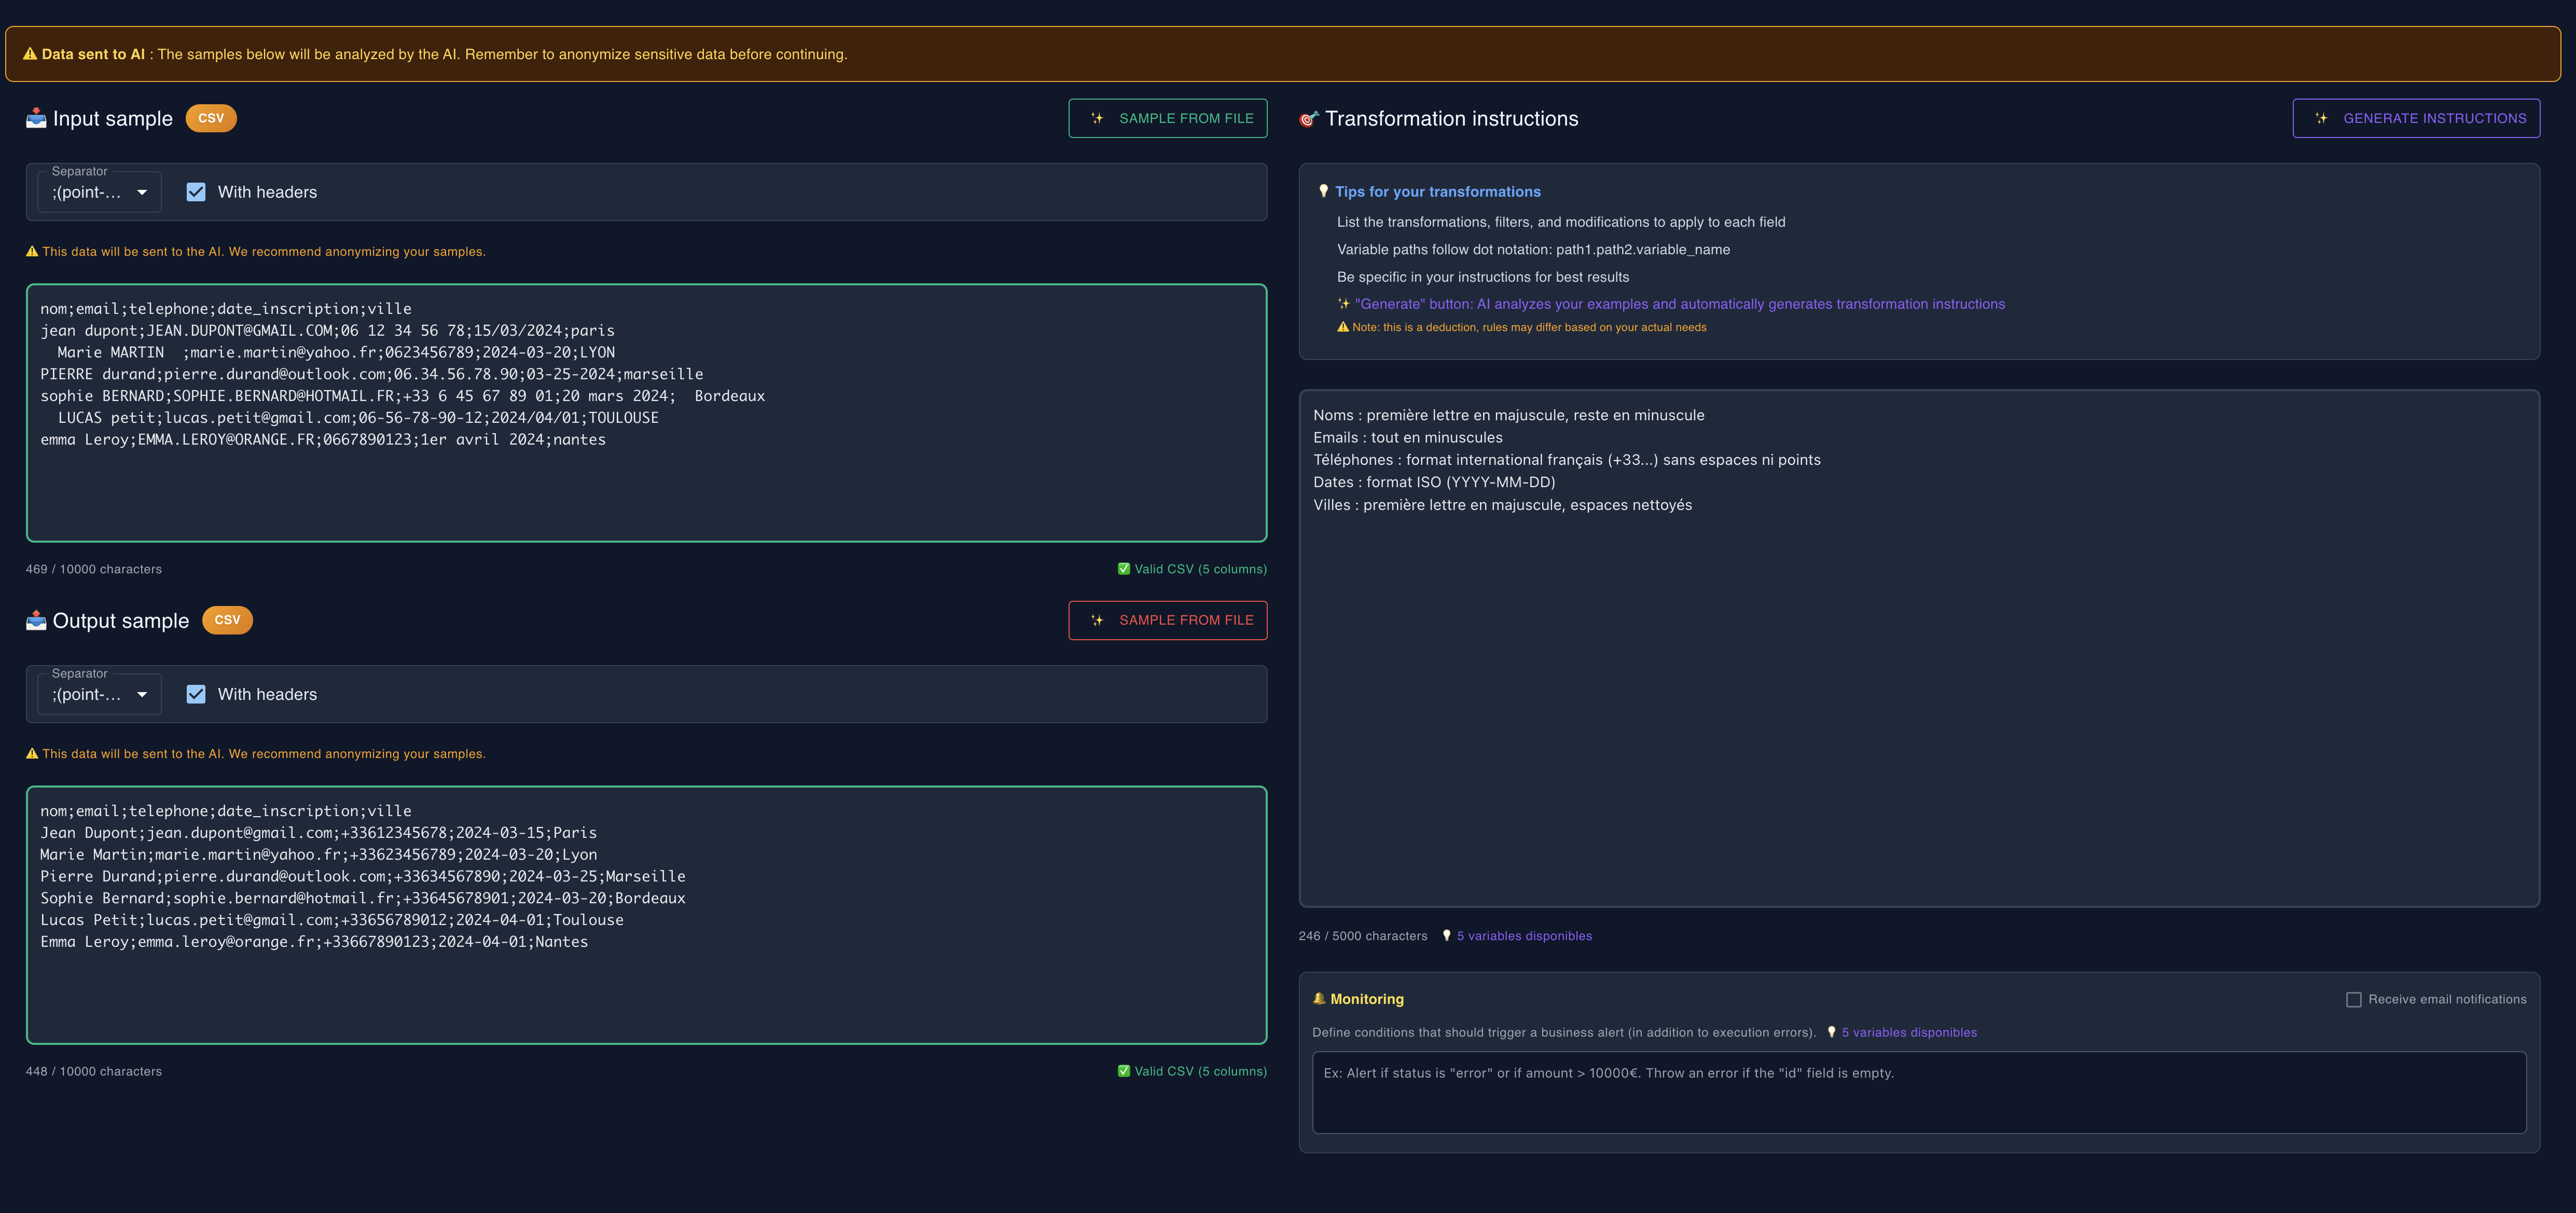The image size is (2576, 1213).
Task: Open the 5 variables disponibles link under instructions
Action: point(1524,936)
